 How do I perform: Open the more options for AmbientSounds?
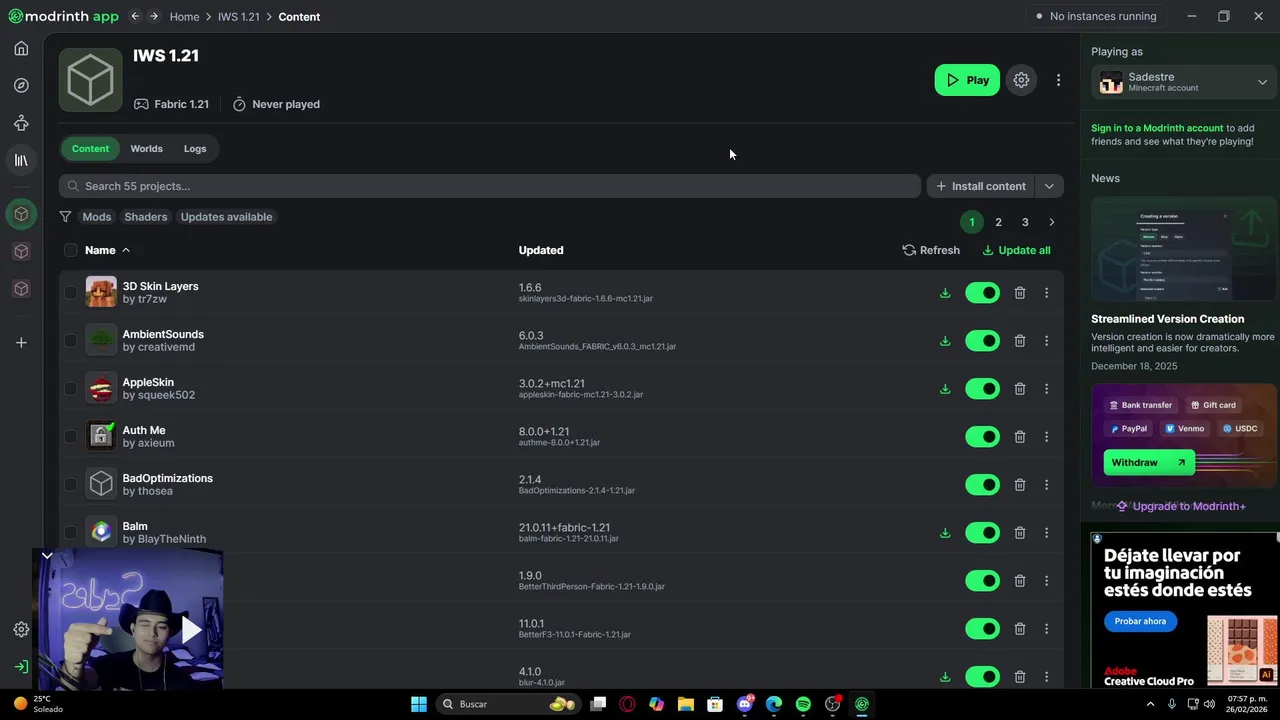pyautogui.click(x=1047, y=341)
